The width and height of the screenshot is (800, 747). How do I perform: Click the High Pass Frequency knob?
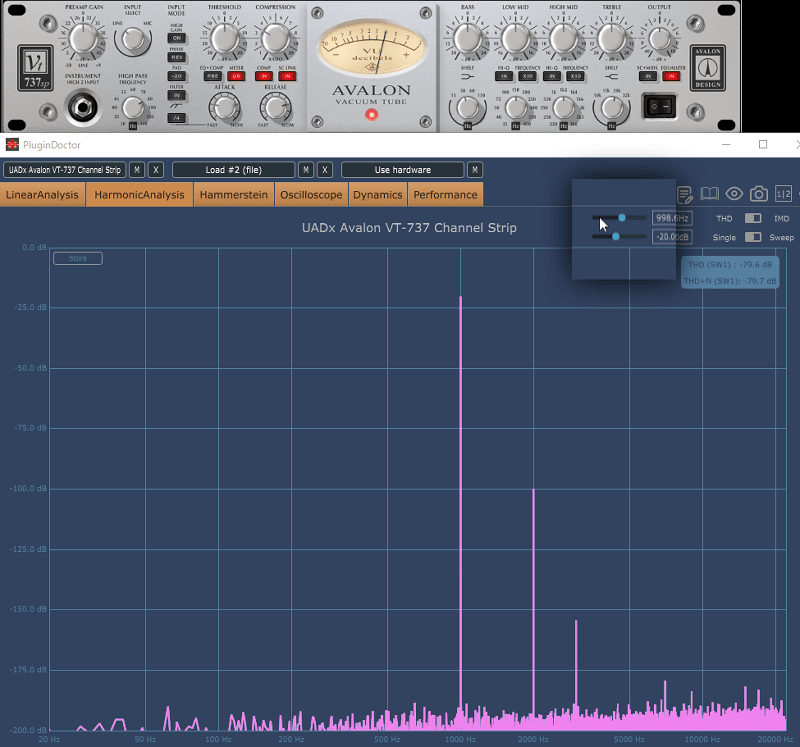tap(133, 108)
